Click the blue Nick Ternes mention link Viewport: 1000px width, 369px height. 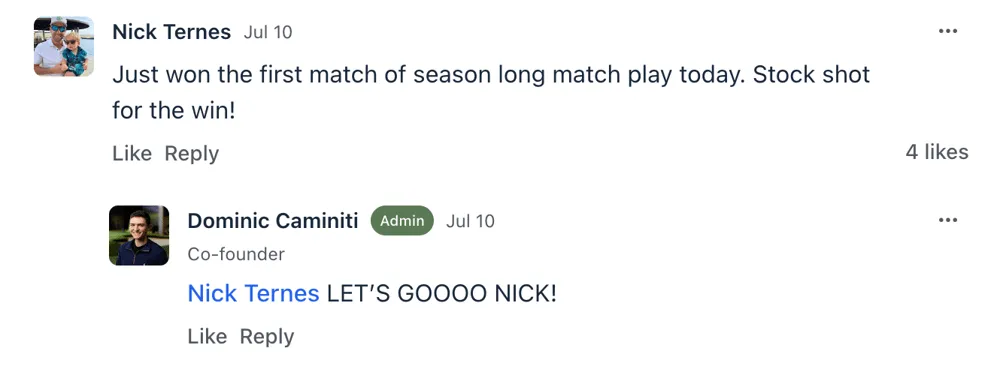point(253,294)
